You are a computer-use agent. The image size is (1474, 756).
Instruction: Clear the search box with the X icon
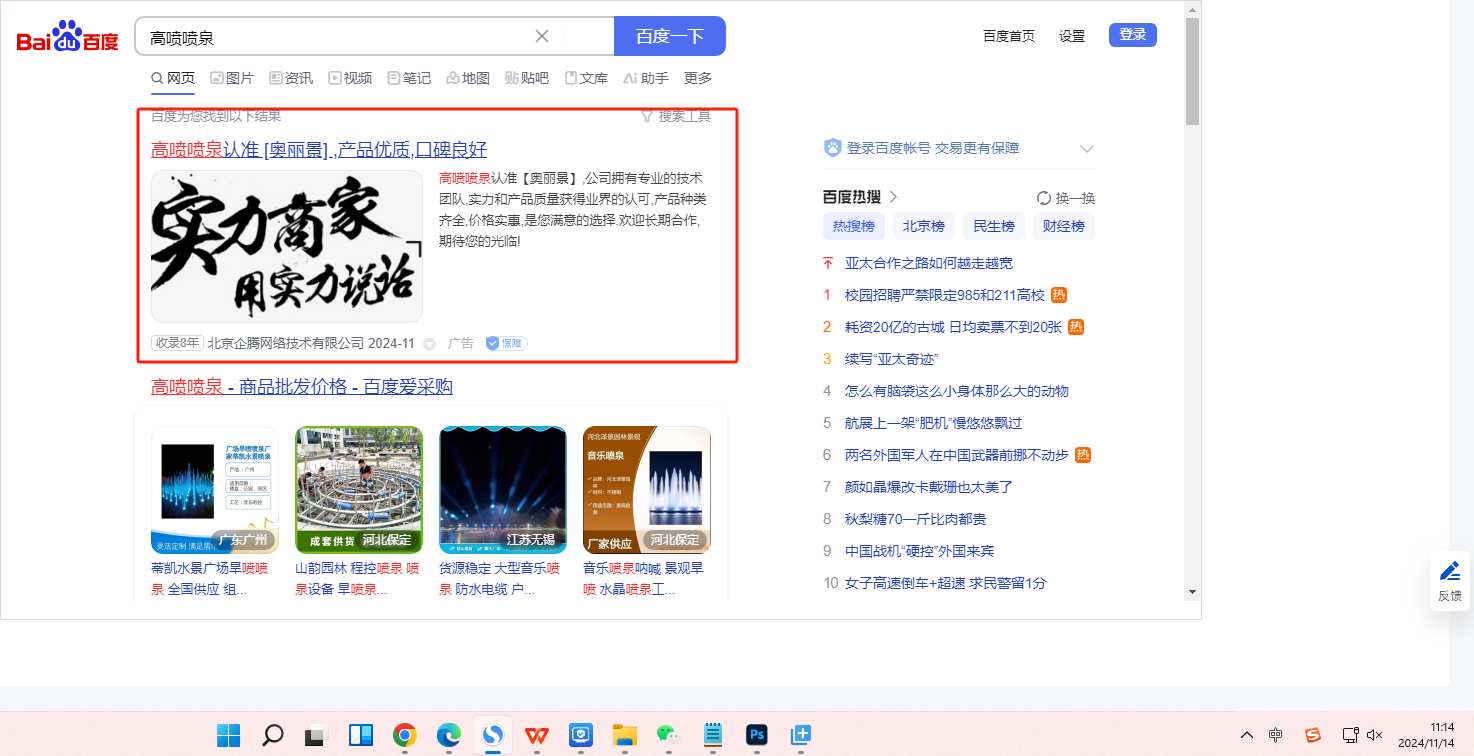pyautogui.click(x=542, y=36)
